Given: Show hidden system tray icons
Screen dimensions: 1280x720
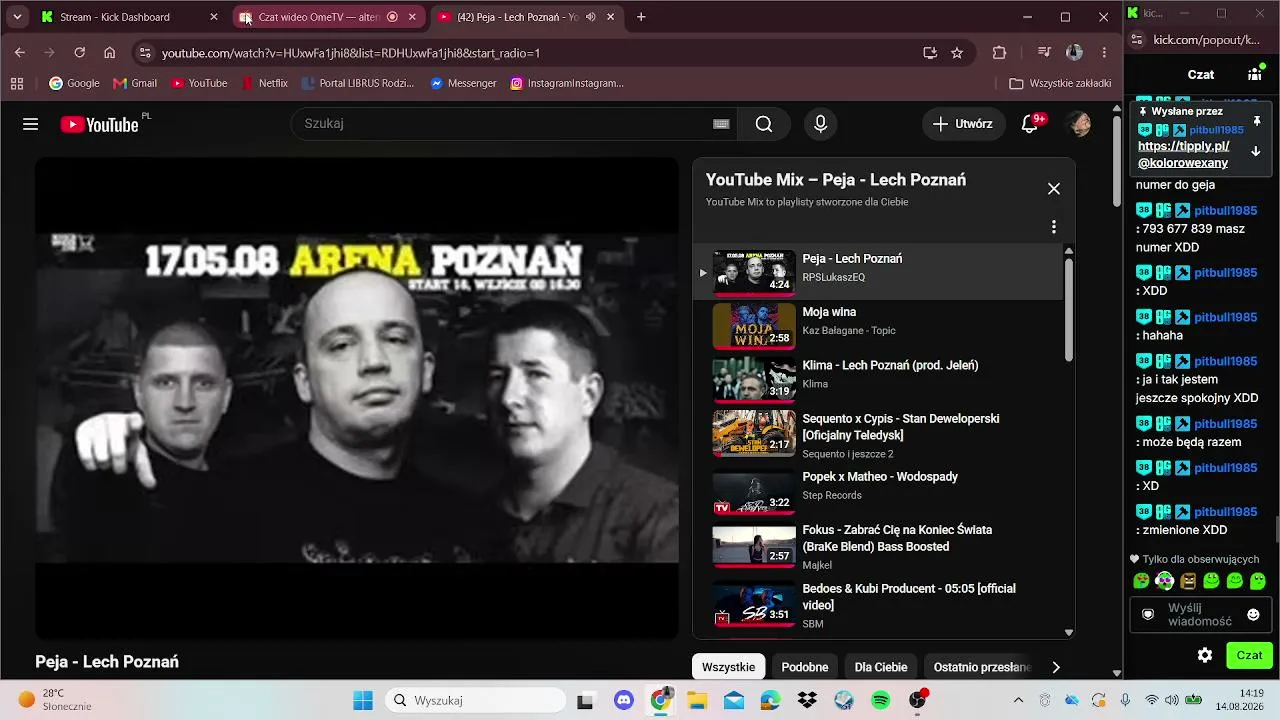Looking at the screenshot, I should coord(1018,700).
